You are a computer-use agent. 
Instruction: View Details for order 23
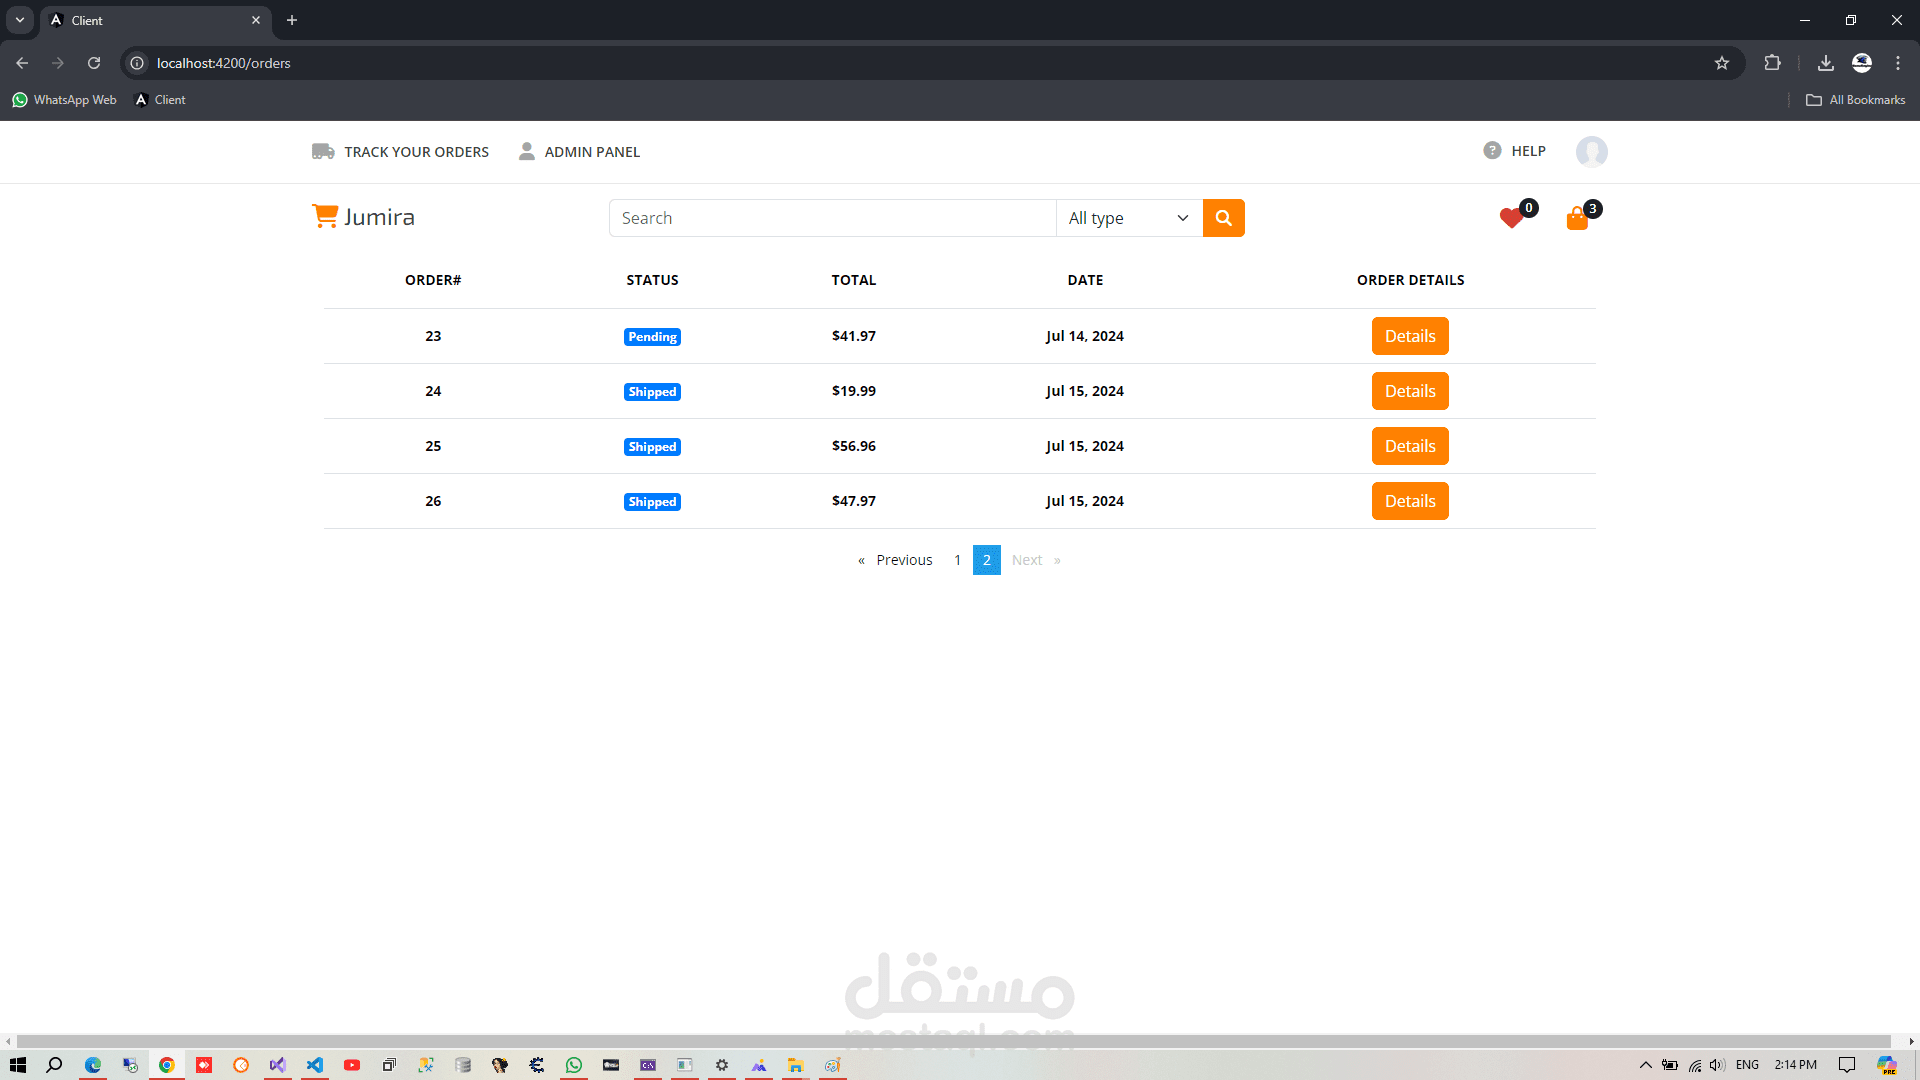1409,336
